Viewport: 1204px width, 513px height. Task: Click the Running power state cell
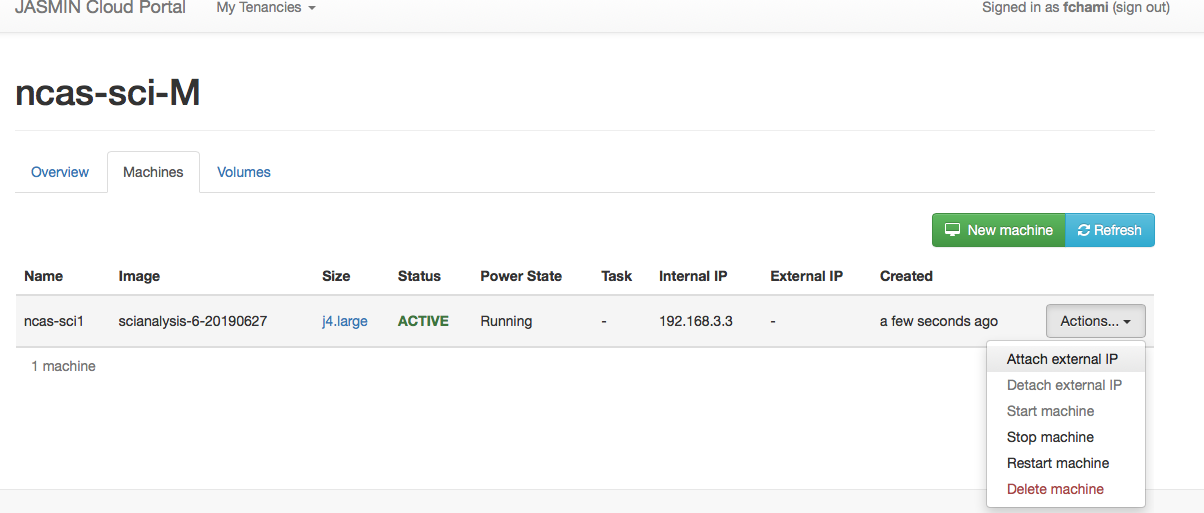(x=506, y=321)
